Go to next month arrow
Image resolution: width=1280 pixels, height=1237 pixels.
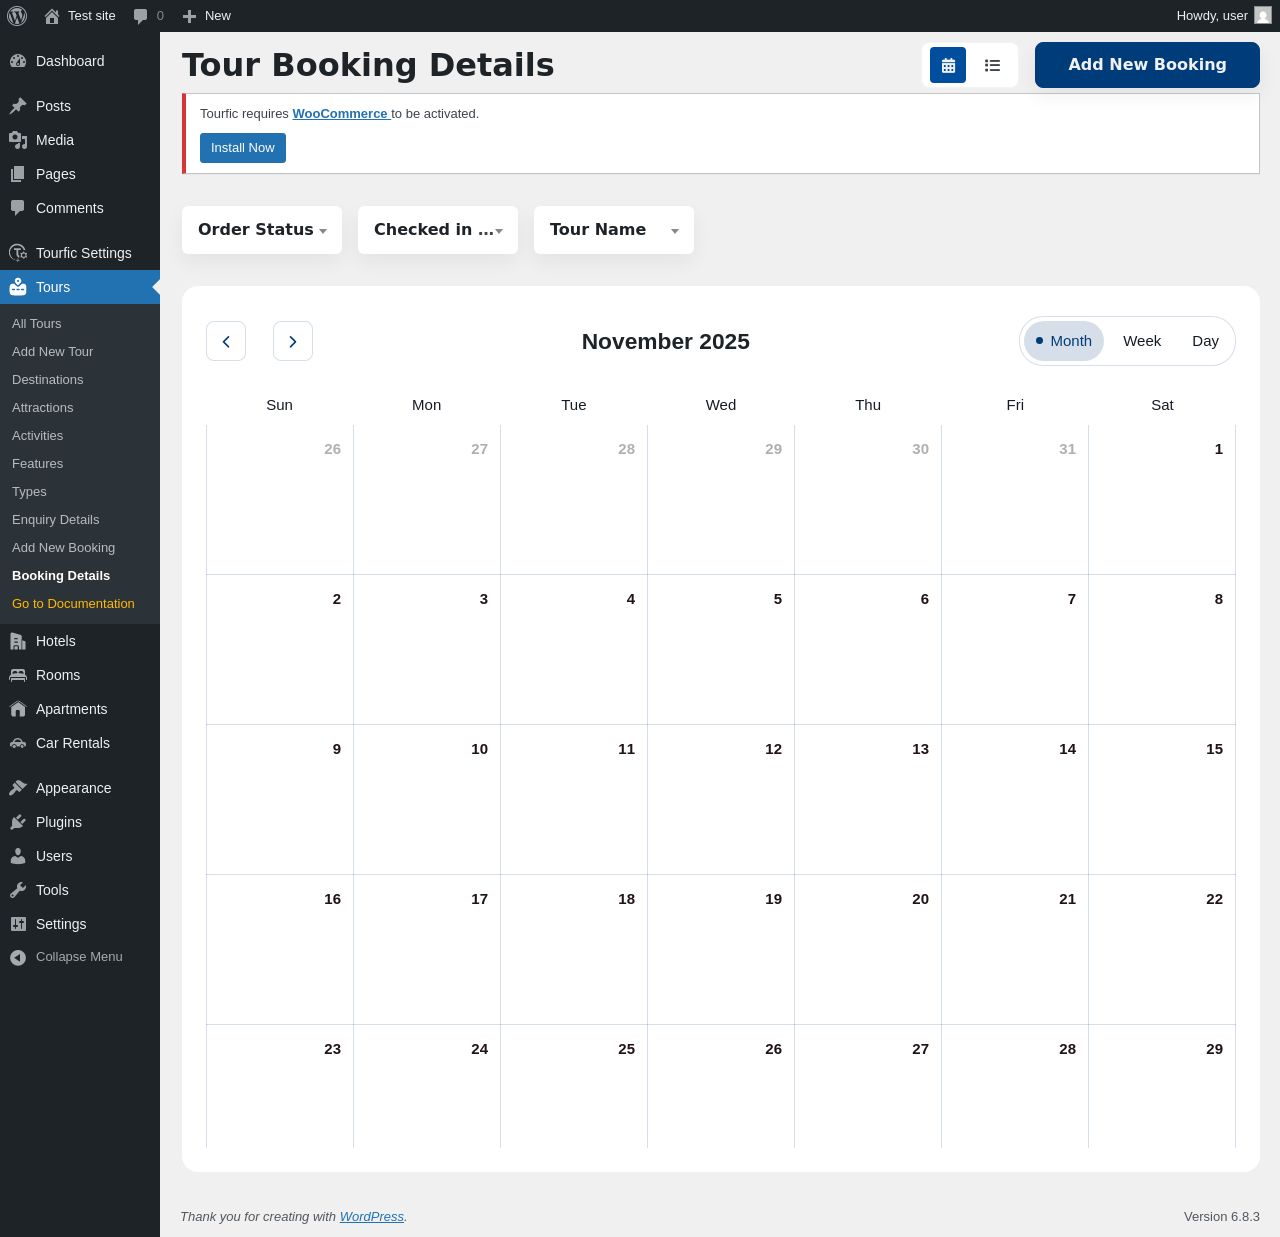293,341
